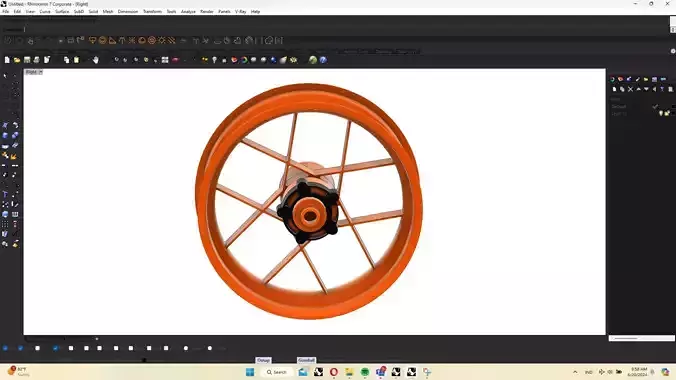Toggle the Disable osnap round option
Image resolution: width=676 pixels, height=380 pixels.
210,348
